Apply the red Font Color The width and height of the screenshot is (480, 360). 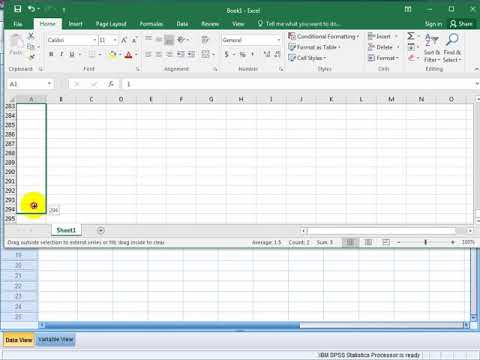tap(128, 55)
